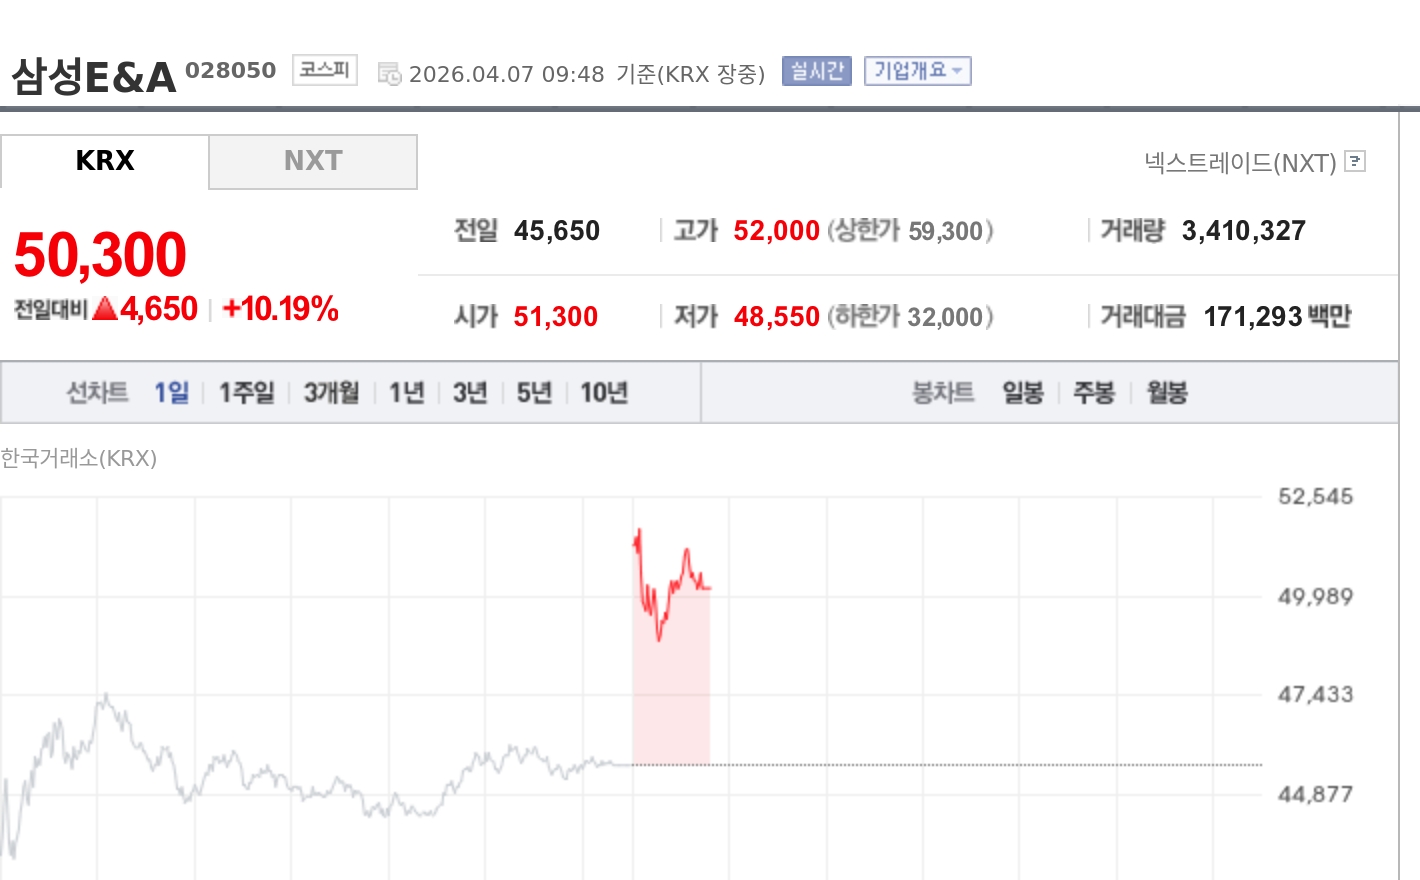Click the 코스피 market badge
This screenshot has width=1420, height=880.
tap(323, 71)
